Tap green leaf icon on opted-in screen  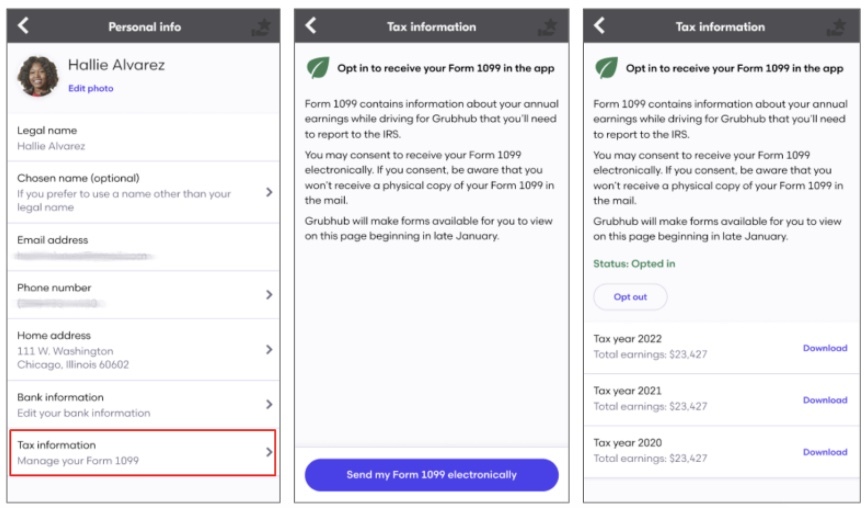click(x=606, y=68)
